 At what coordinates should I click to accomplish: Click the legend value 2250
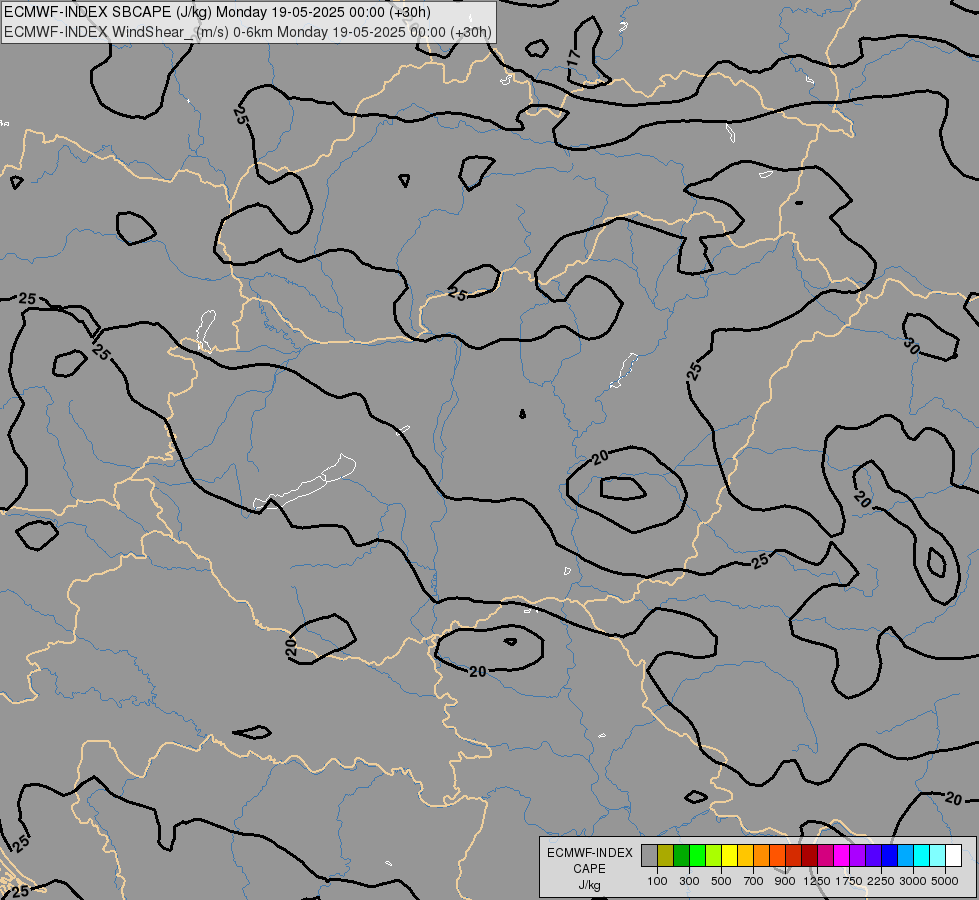click(881, 881)
